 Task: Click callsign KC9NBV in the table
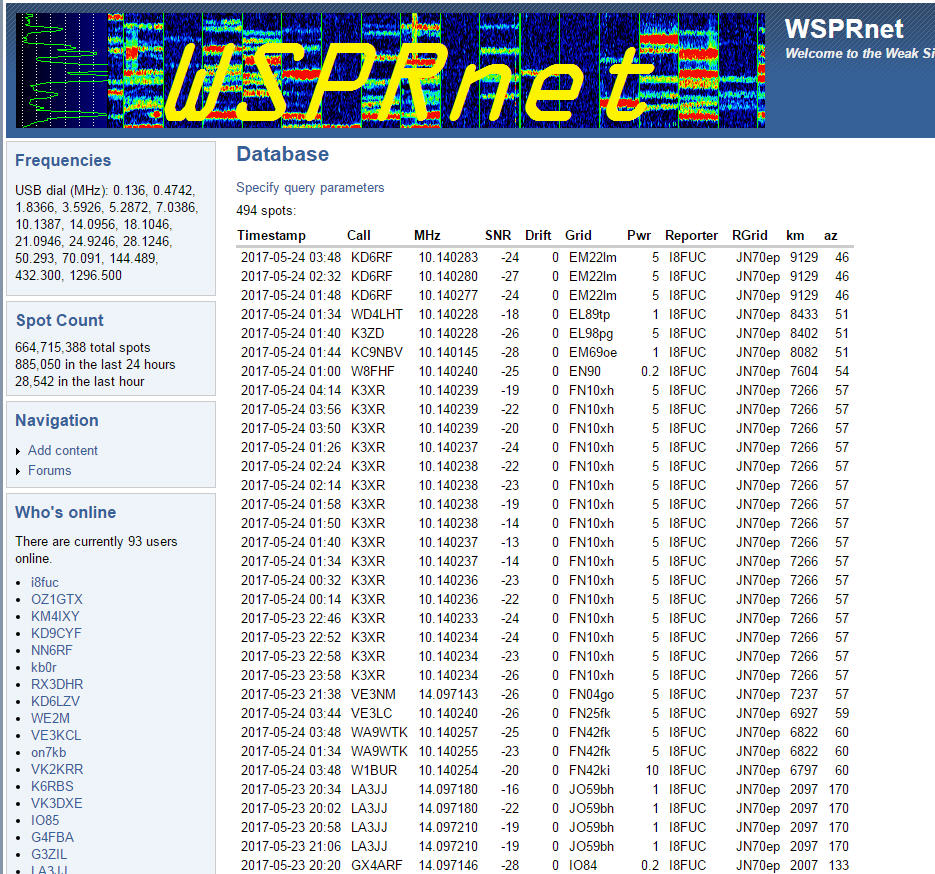377,352
